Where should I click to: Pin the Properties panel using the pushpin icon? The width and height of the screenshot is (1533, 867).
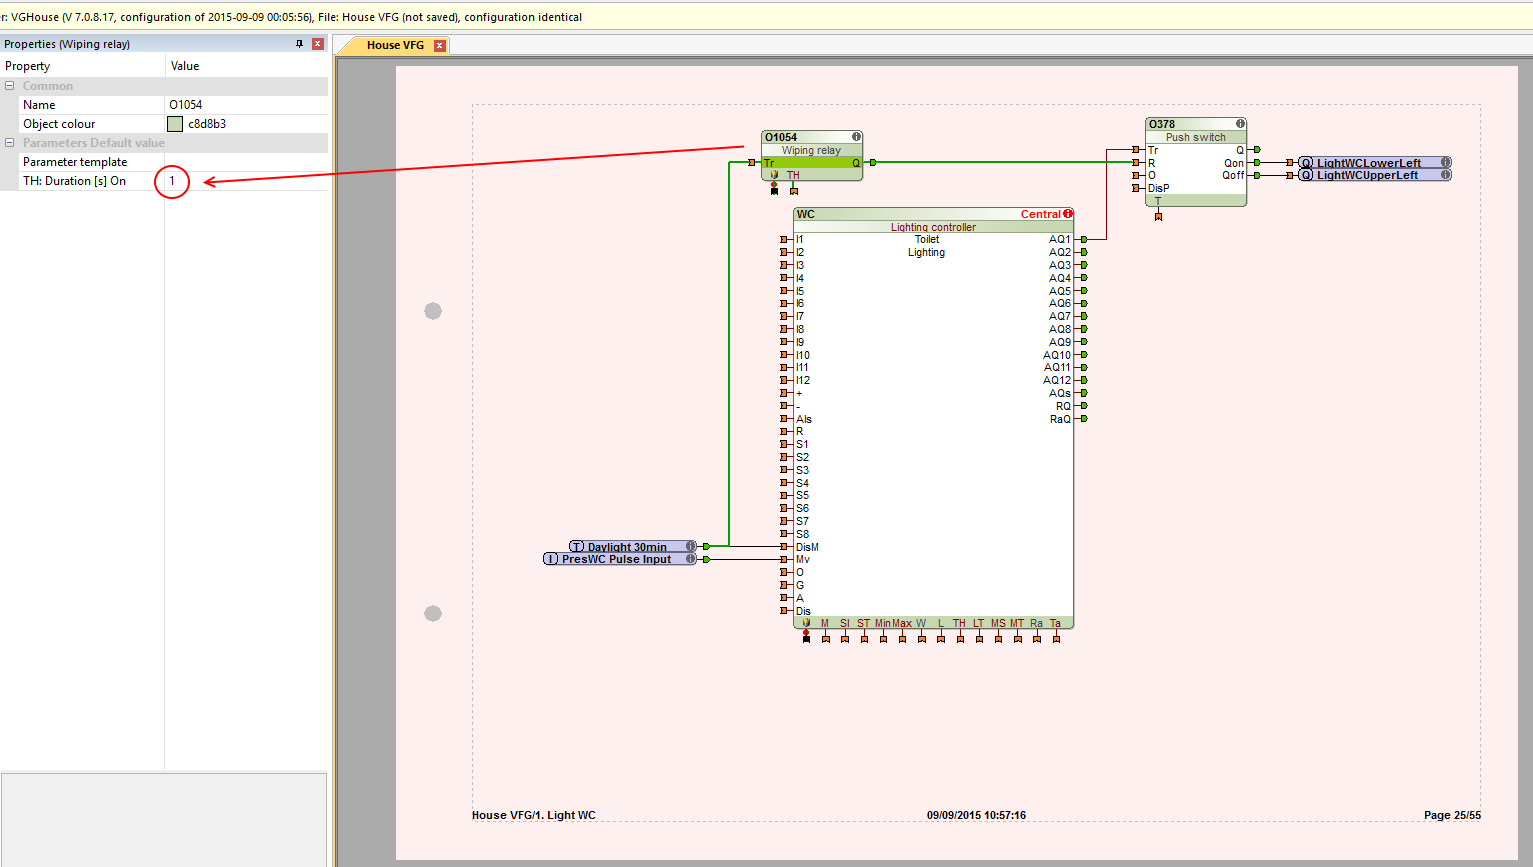click(x=299, y=44)
